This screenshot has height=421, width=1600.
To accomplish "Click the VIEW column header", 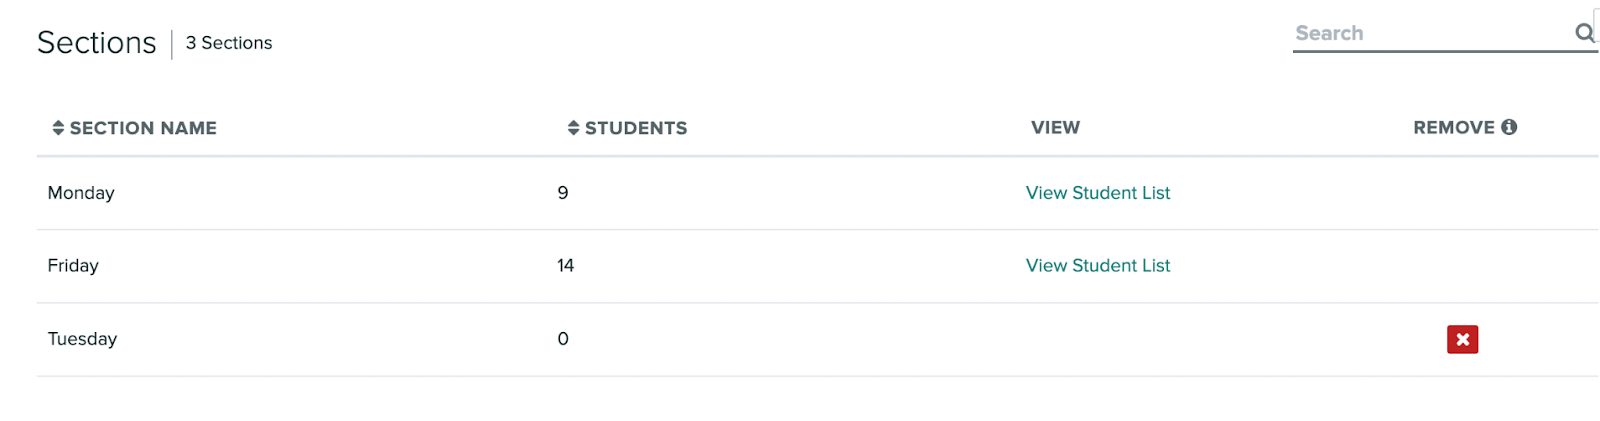I will point(1055,127).
